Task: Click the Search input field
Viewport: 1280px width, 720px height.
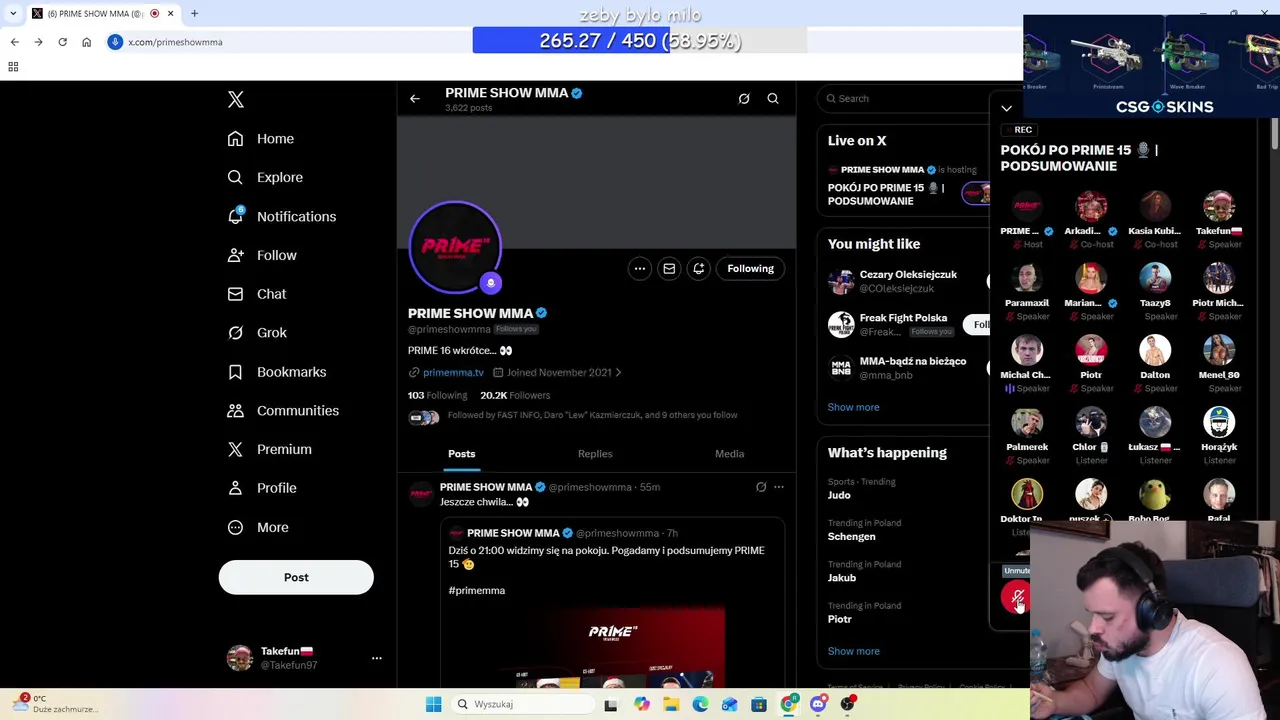Action: [905, 98]
